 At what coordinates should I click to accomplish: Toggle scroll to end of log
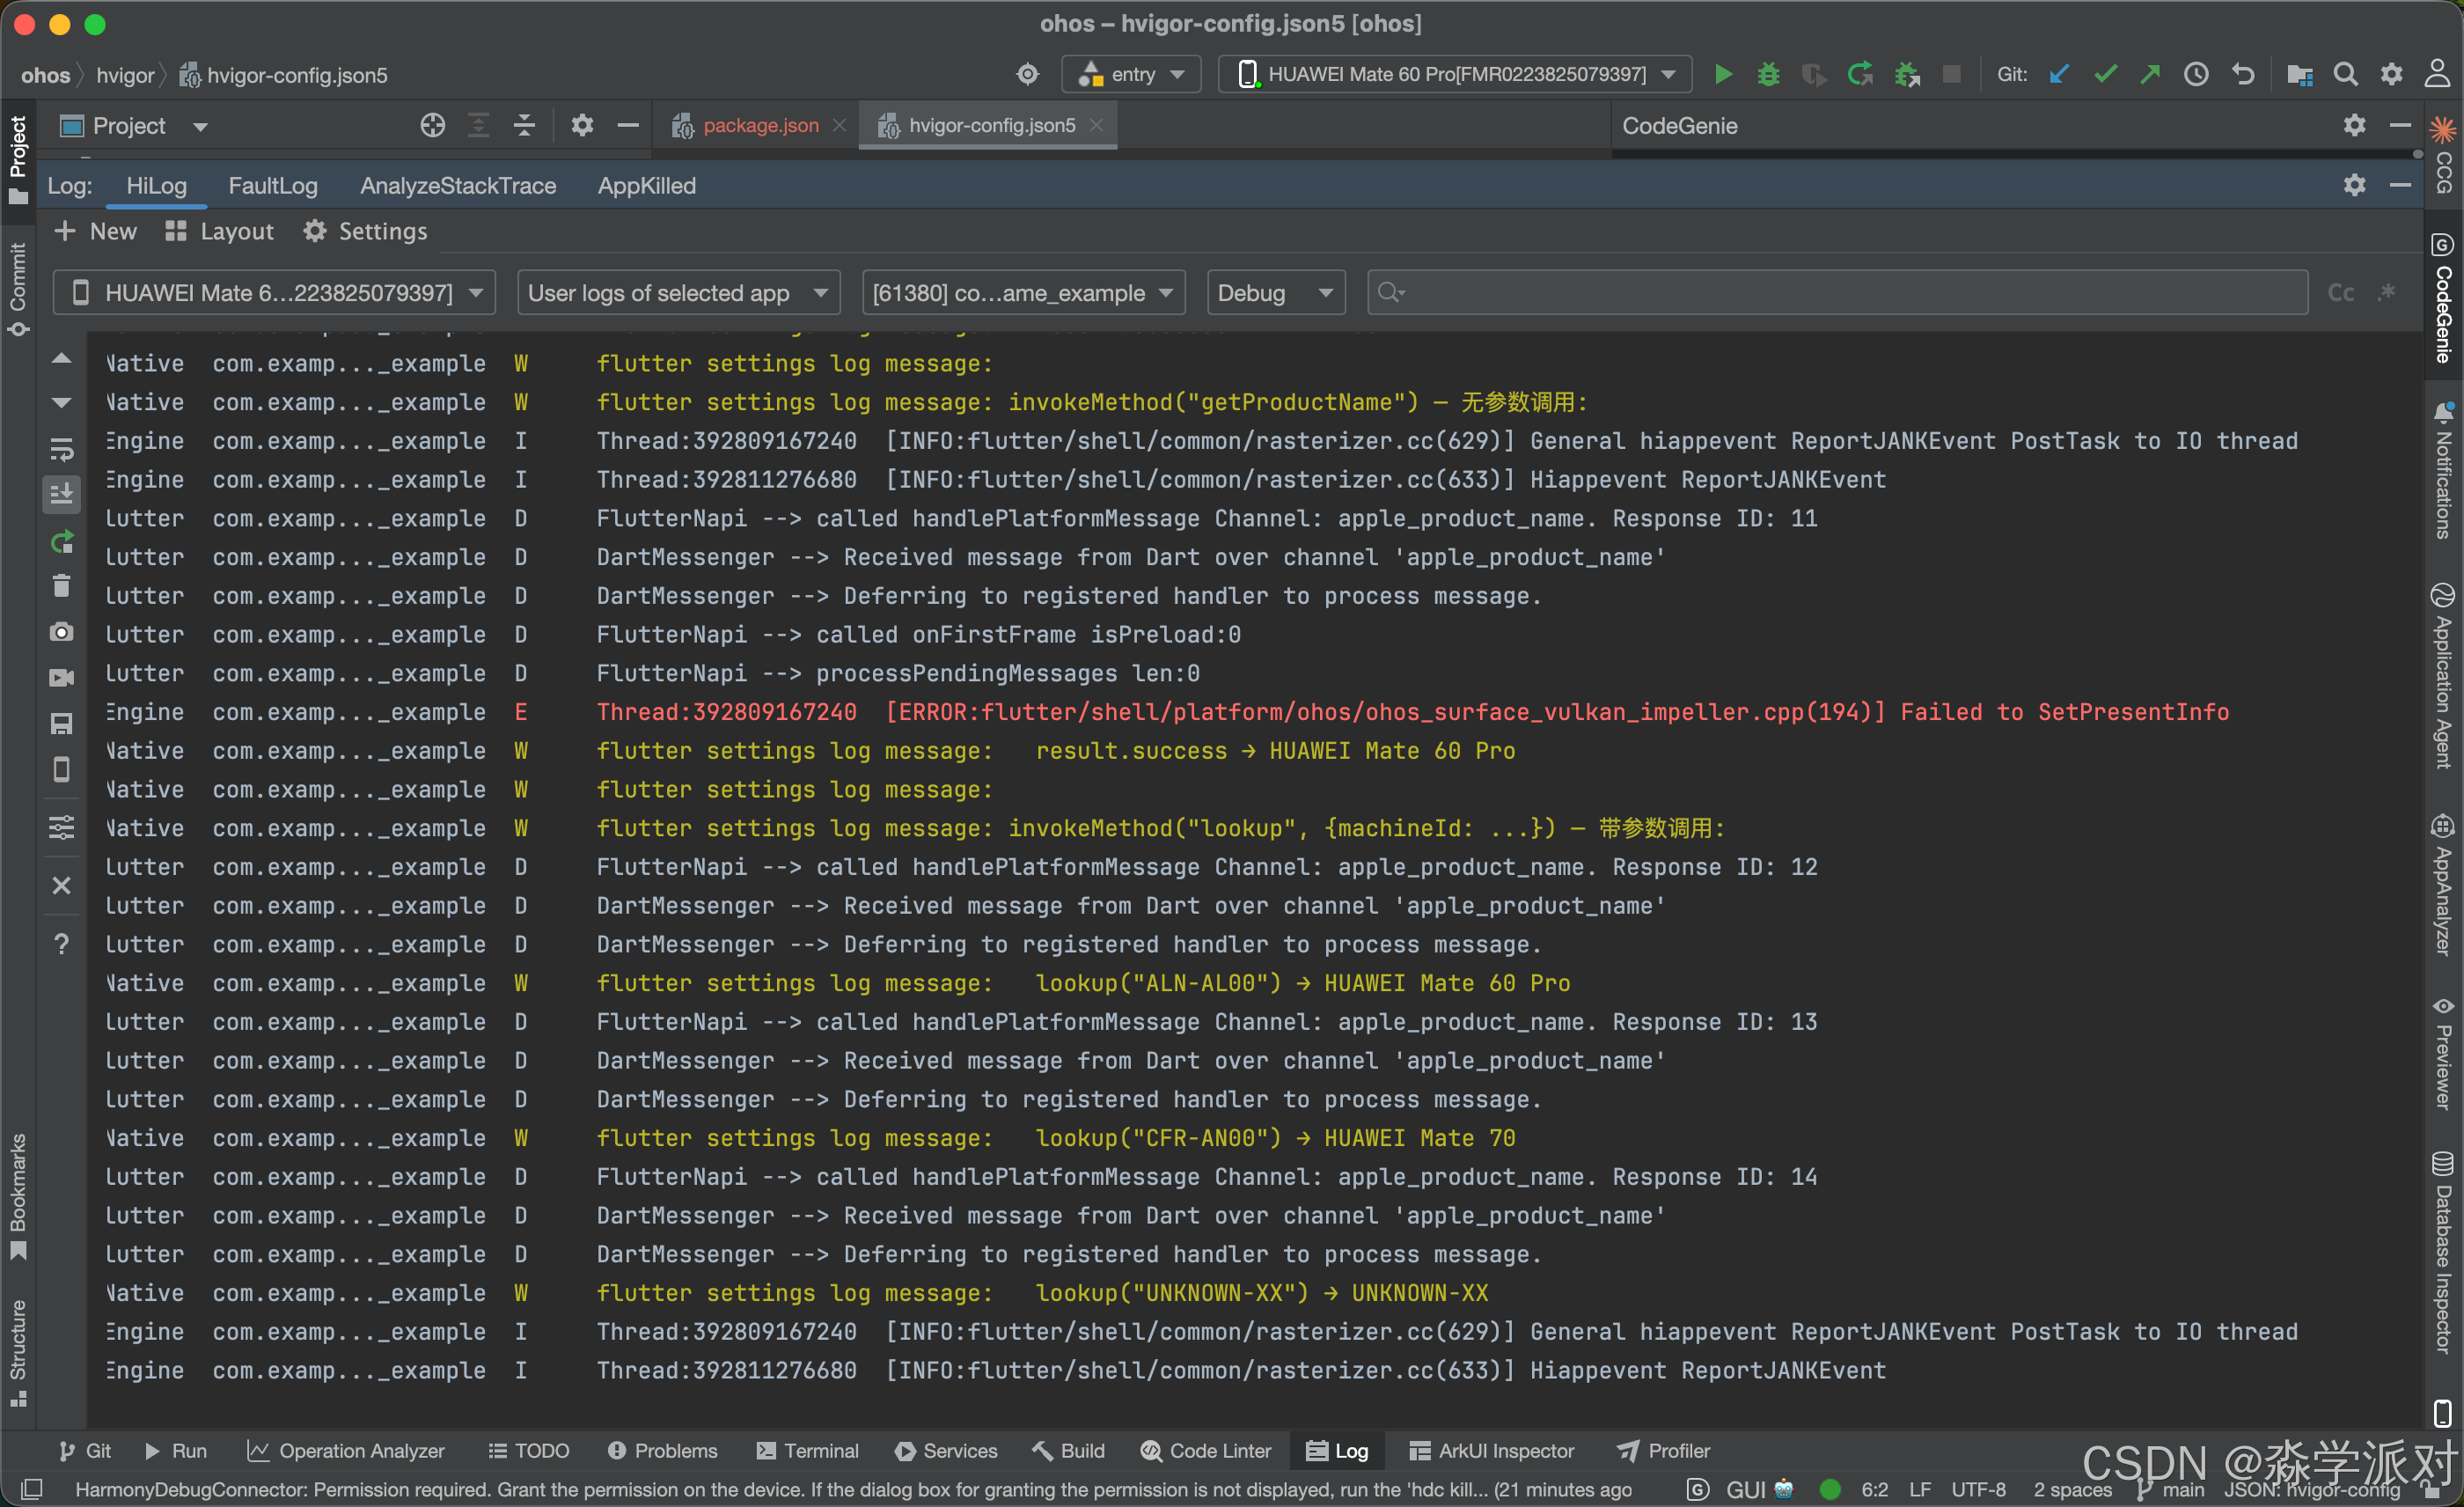(61, 494)
